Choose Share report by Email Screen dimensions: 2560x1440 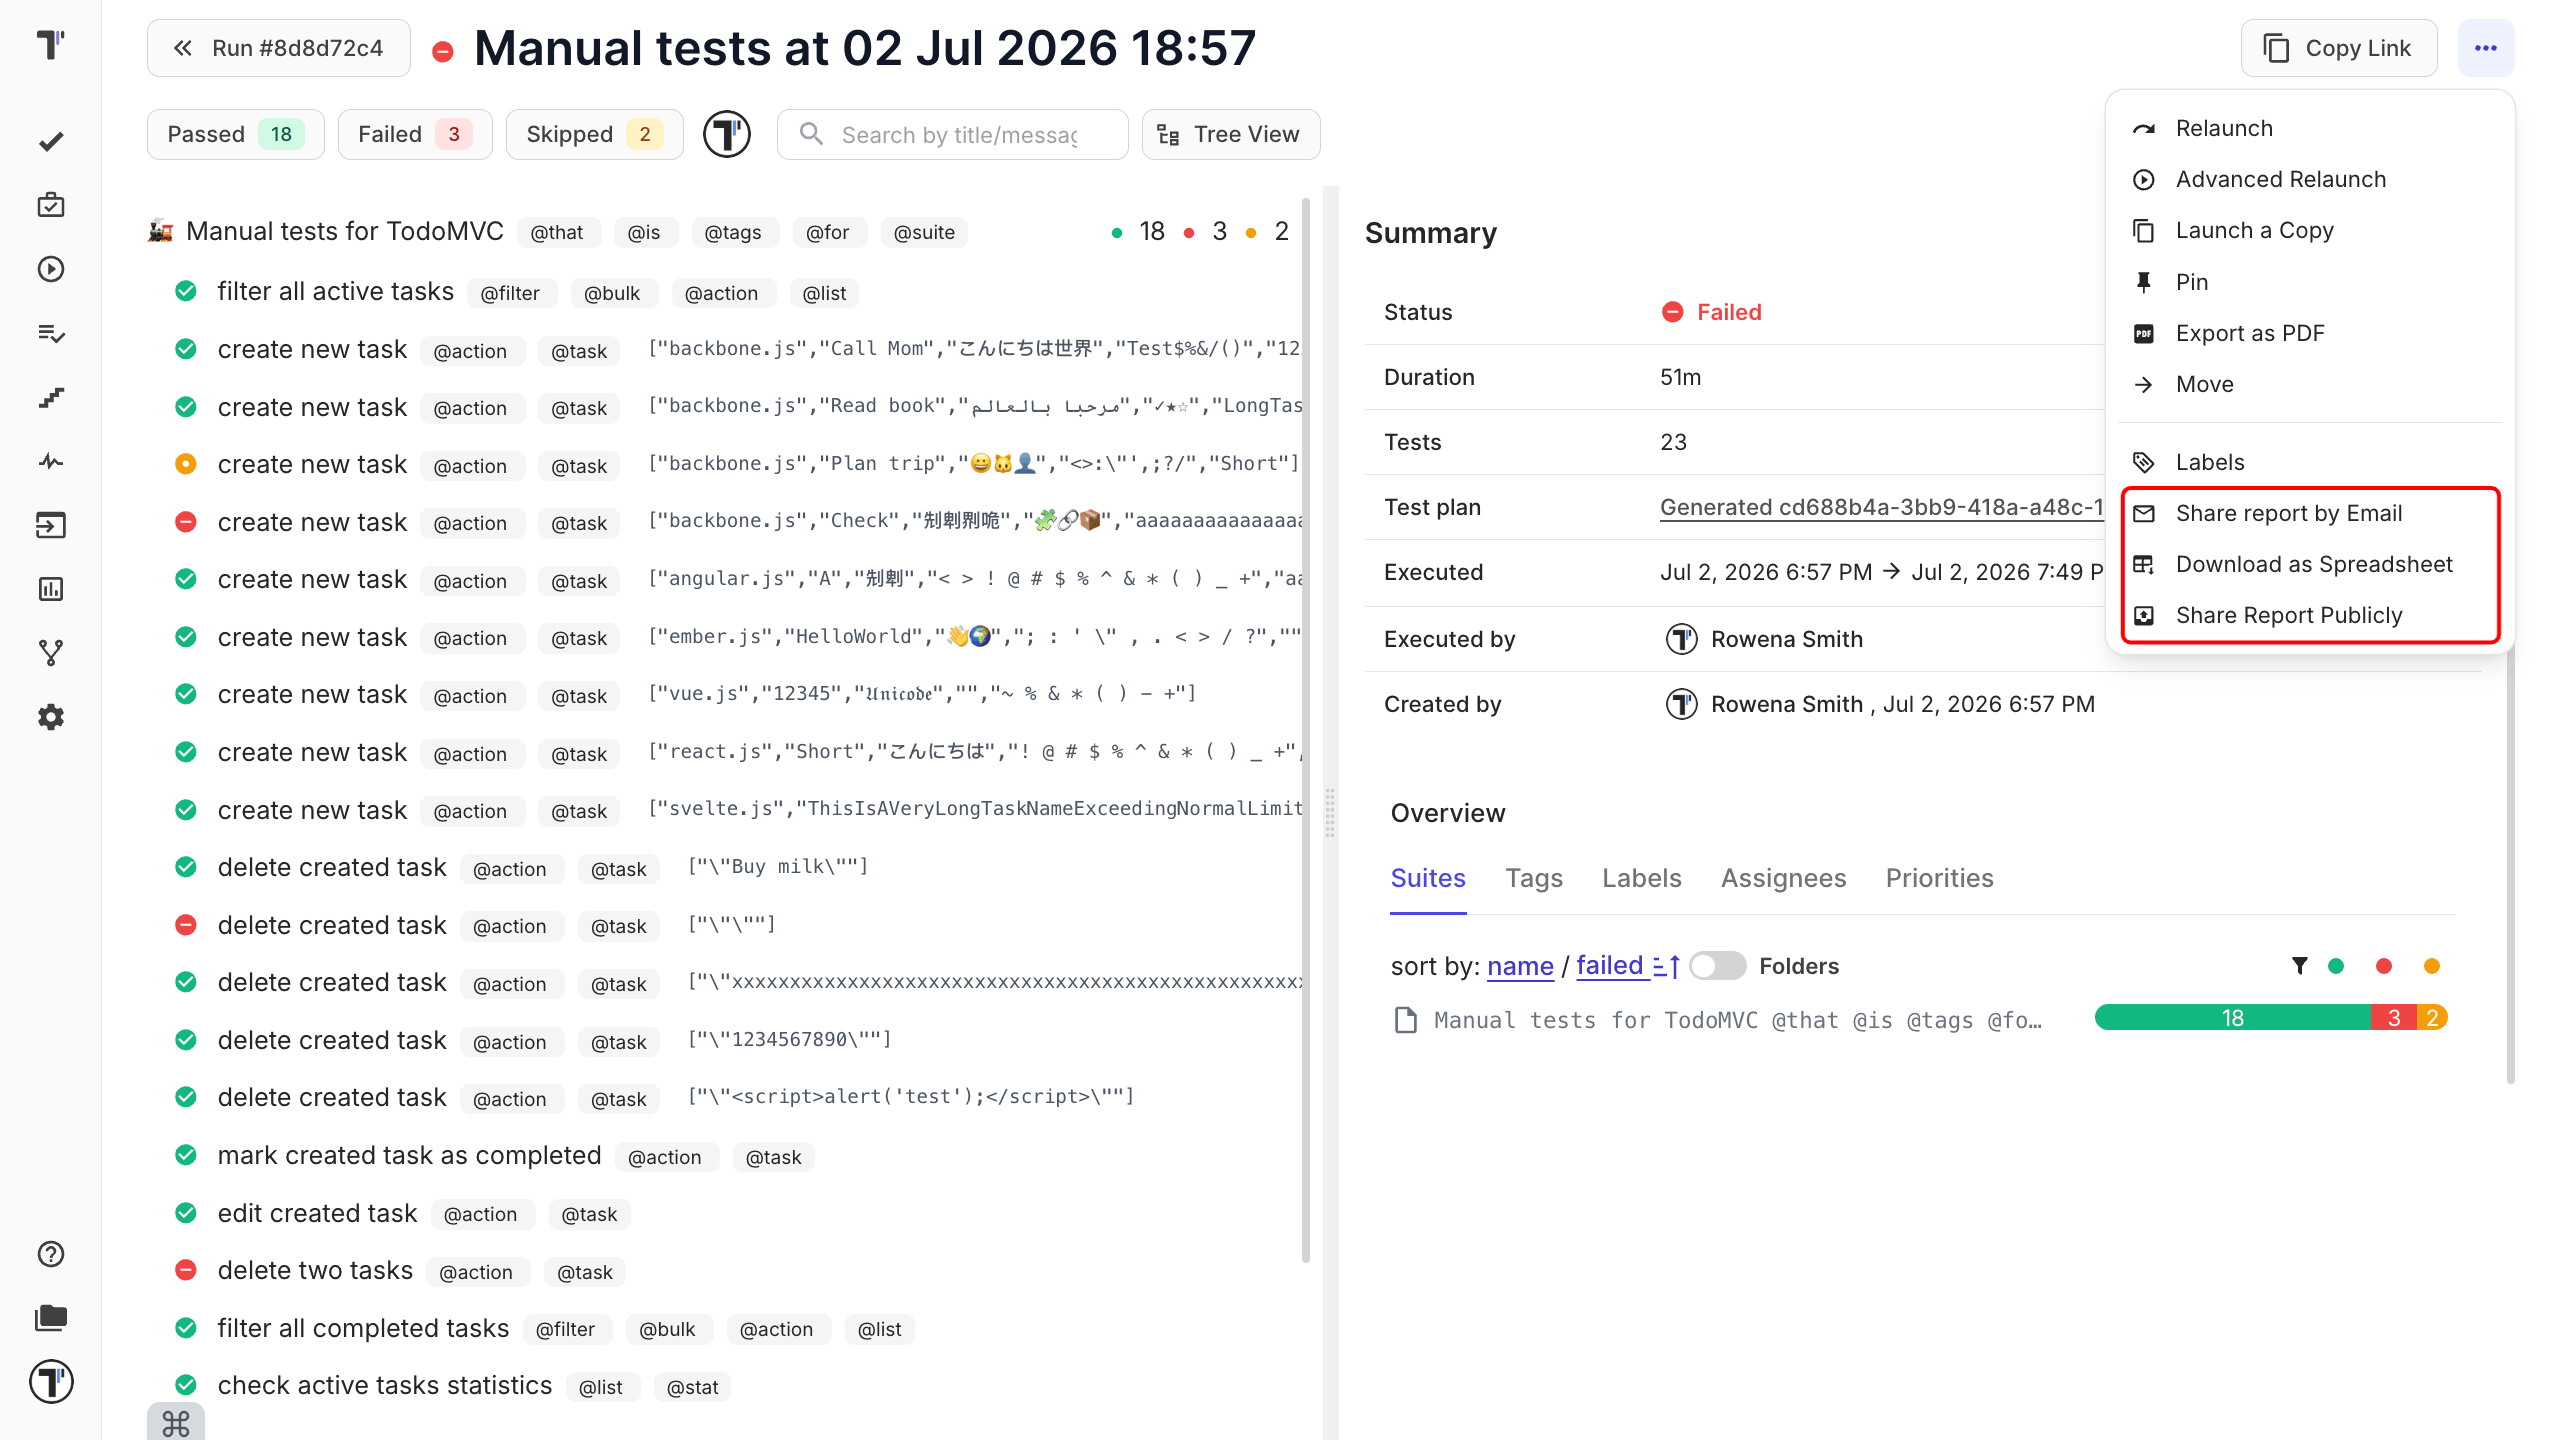click(x=2310, y=513)
